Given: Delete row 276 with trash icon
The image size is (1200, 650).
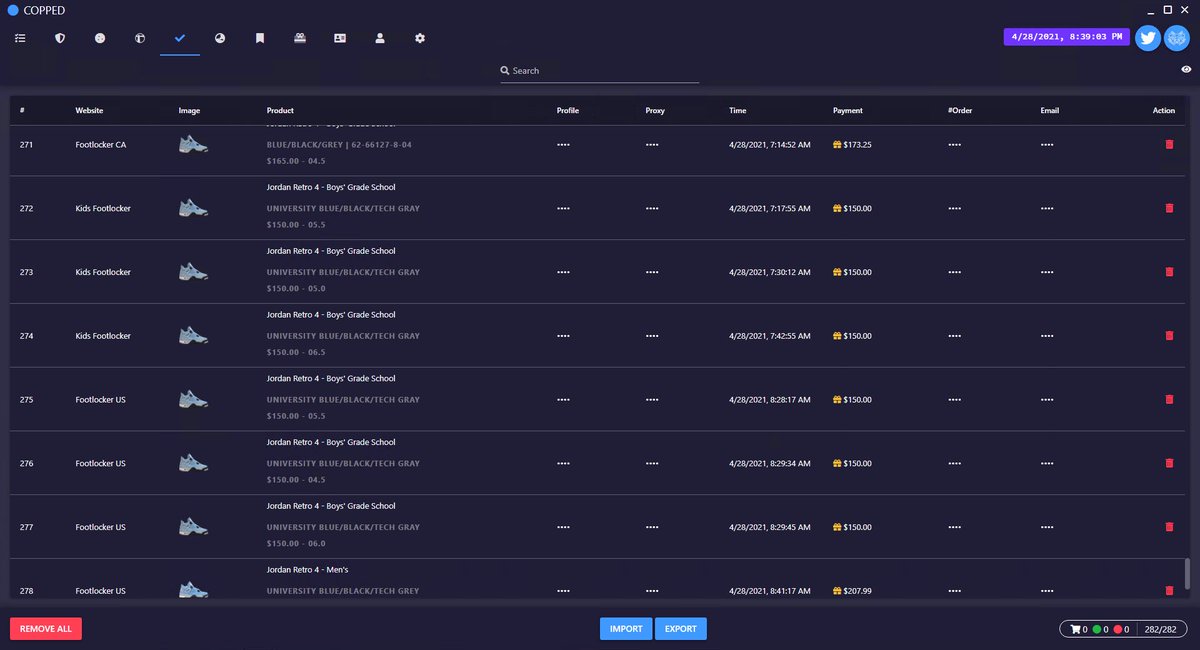Looking at the screenshot, I should tap(1169, 463).
